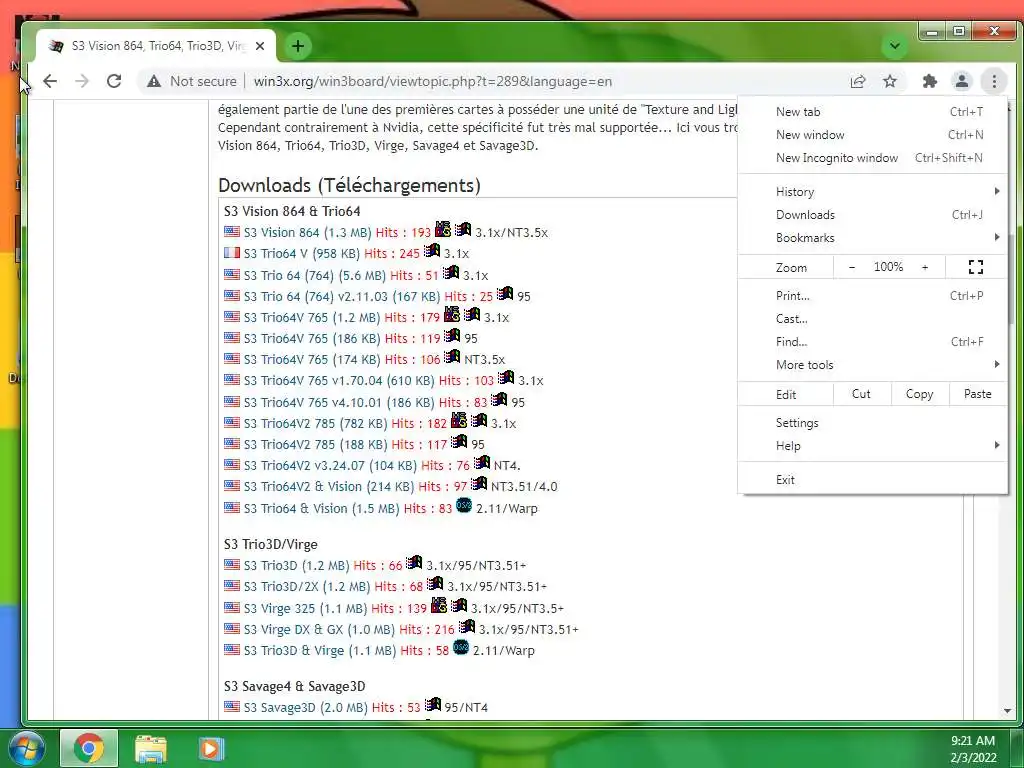Go back to the previous page
1024x768 pixels.
click(50, 81)
